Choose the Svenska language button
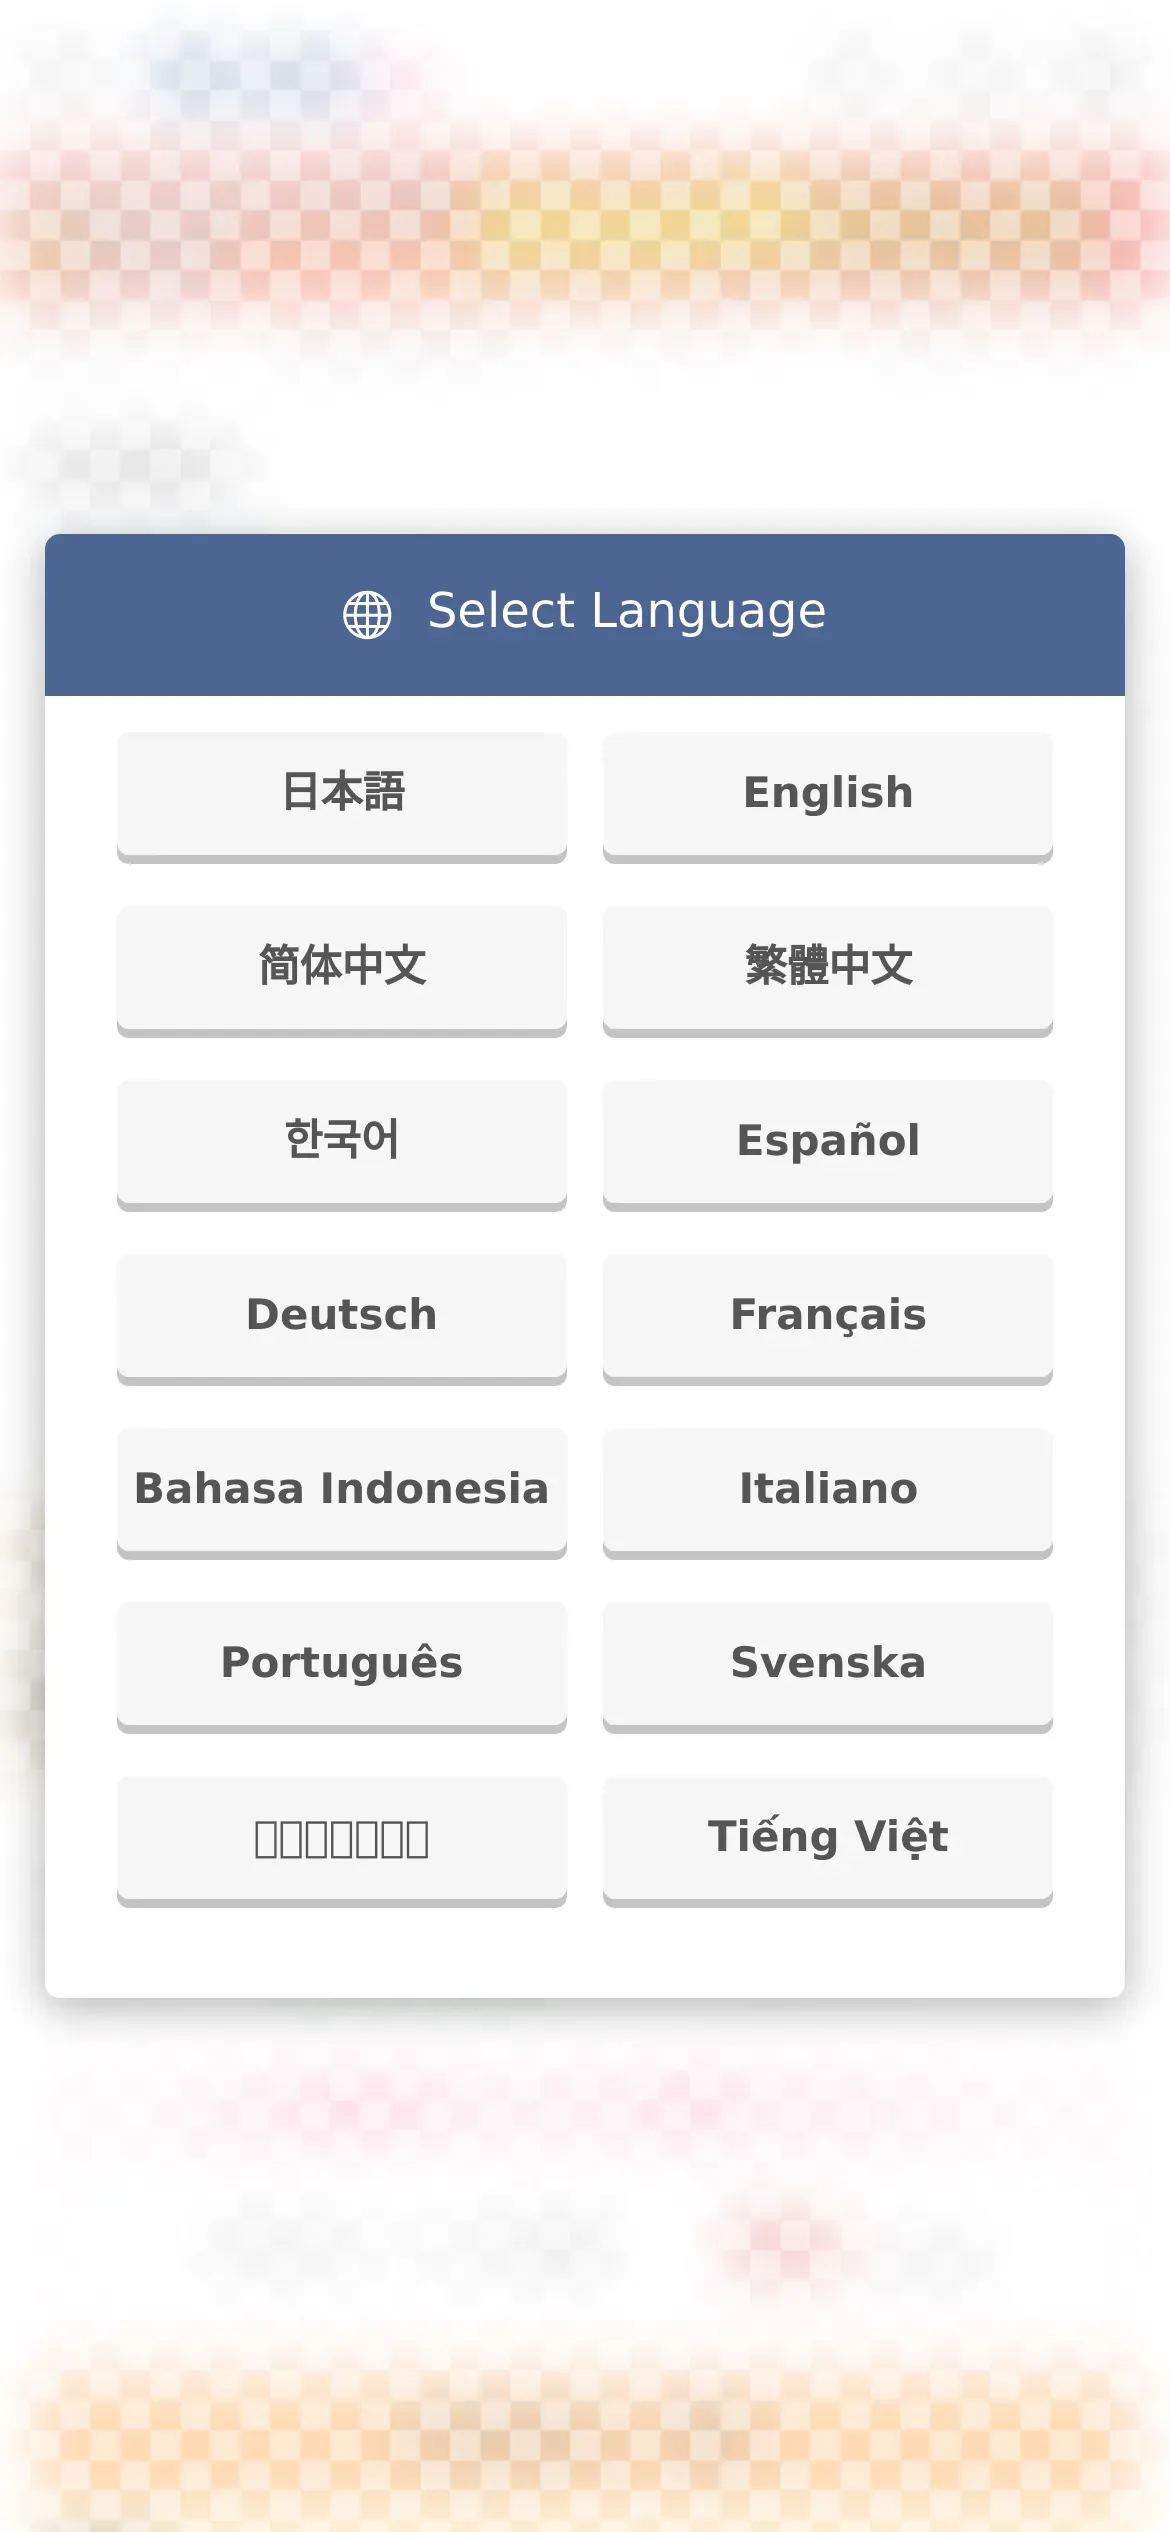This screenshot has height=2532, width=1170. tap(828, 1667)
